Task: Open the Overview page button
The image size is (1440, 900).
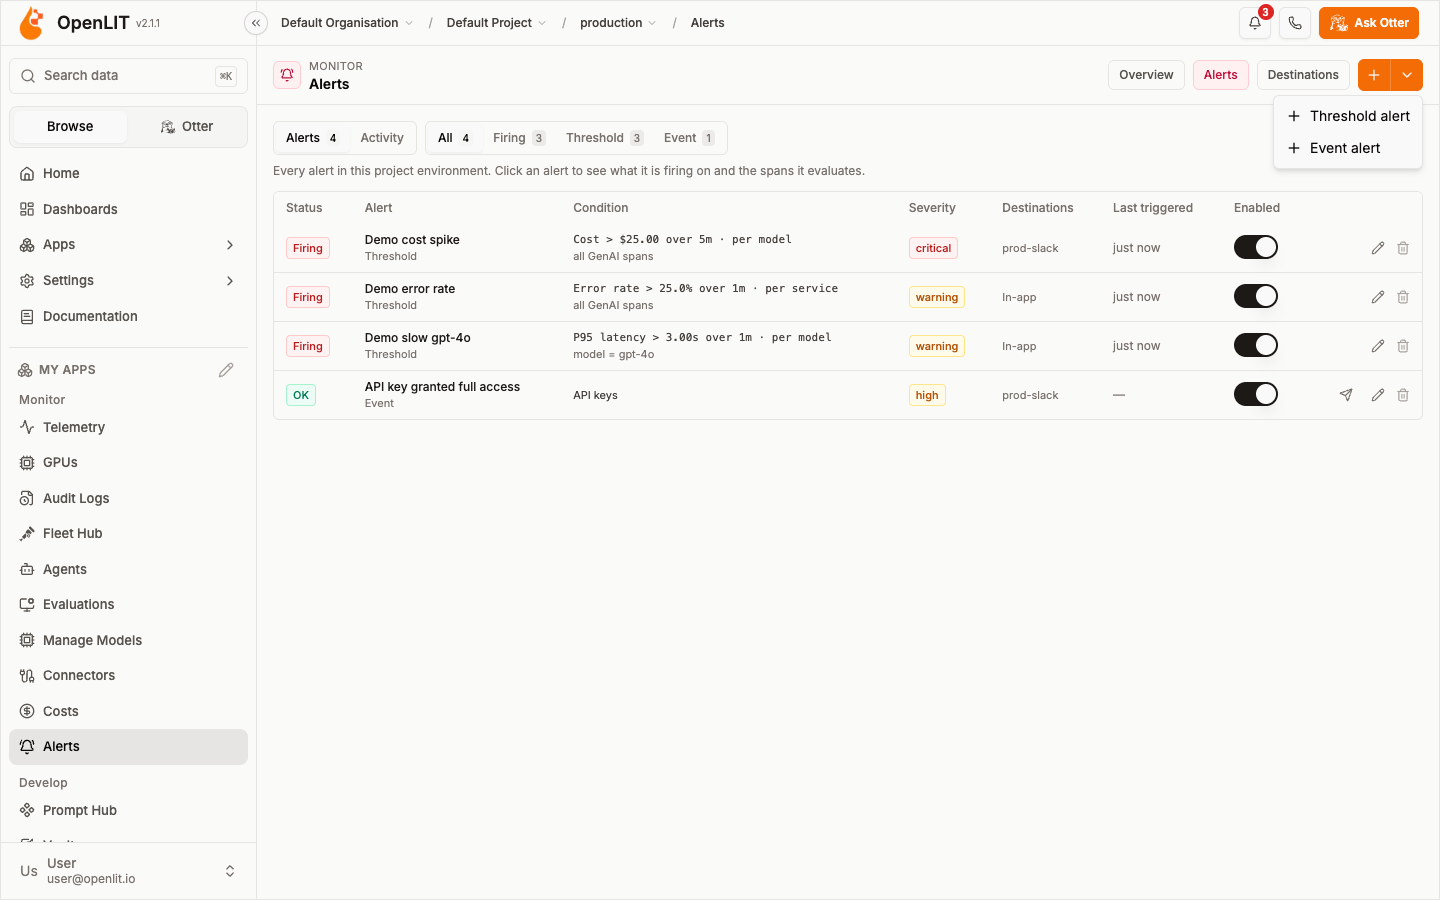Action: click(1146, 75)
